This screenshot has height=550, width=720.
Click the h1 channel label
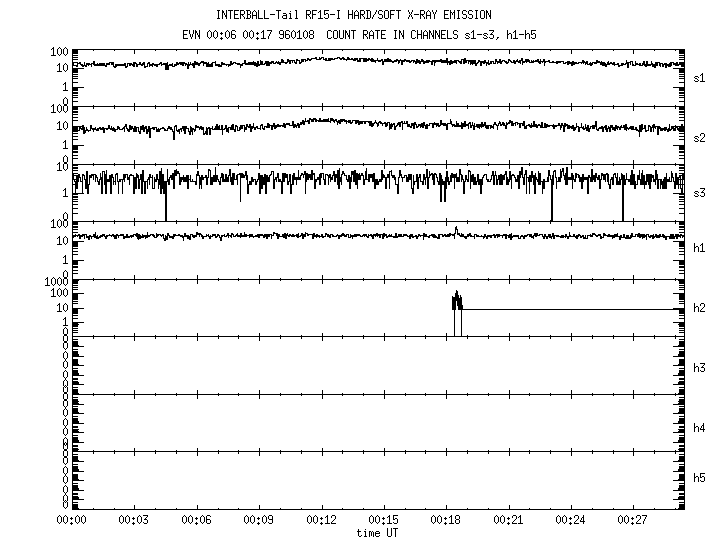click(700, 248)
